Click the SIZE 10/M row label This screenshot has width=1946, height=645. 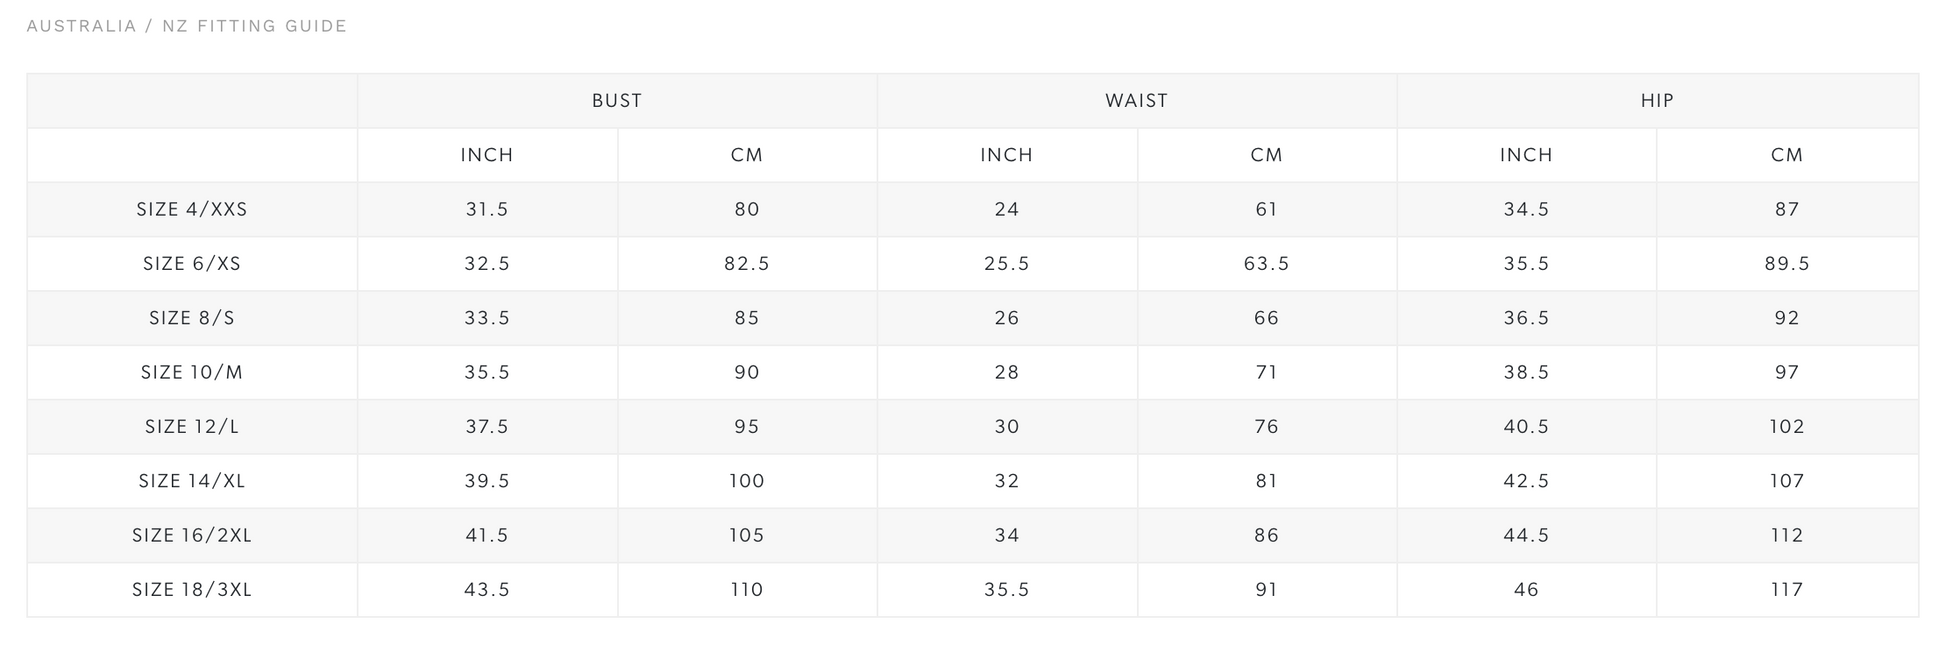pos(192,373)
